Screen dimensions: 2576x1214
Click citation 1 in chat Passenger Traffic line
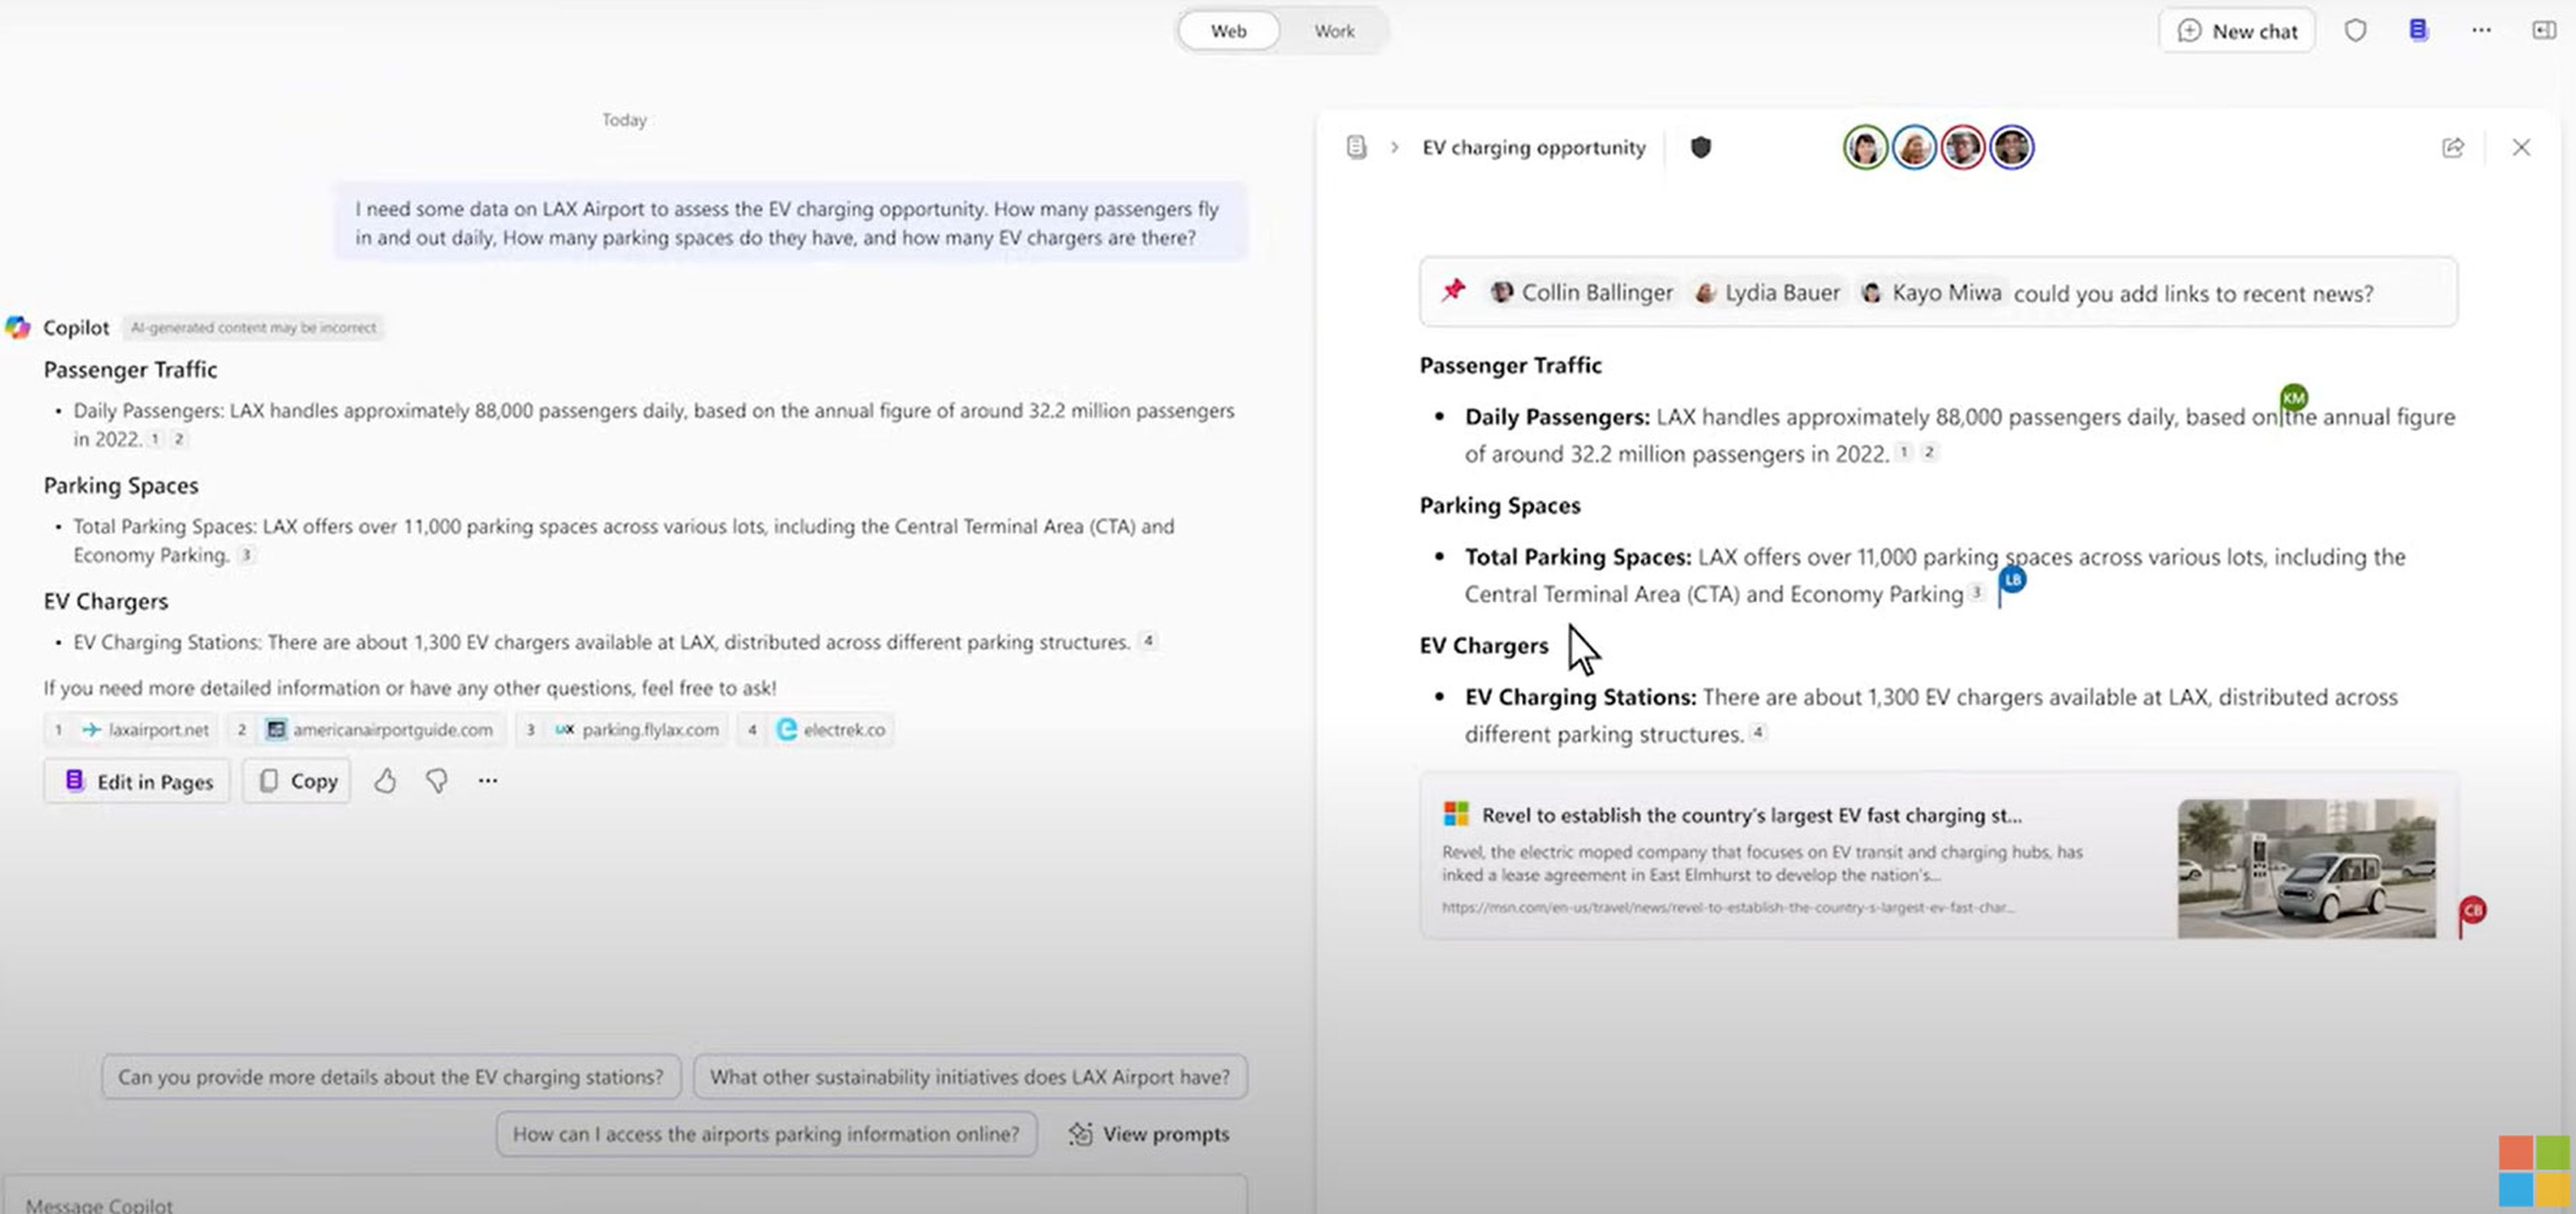pos(155,438)
